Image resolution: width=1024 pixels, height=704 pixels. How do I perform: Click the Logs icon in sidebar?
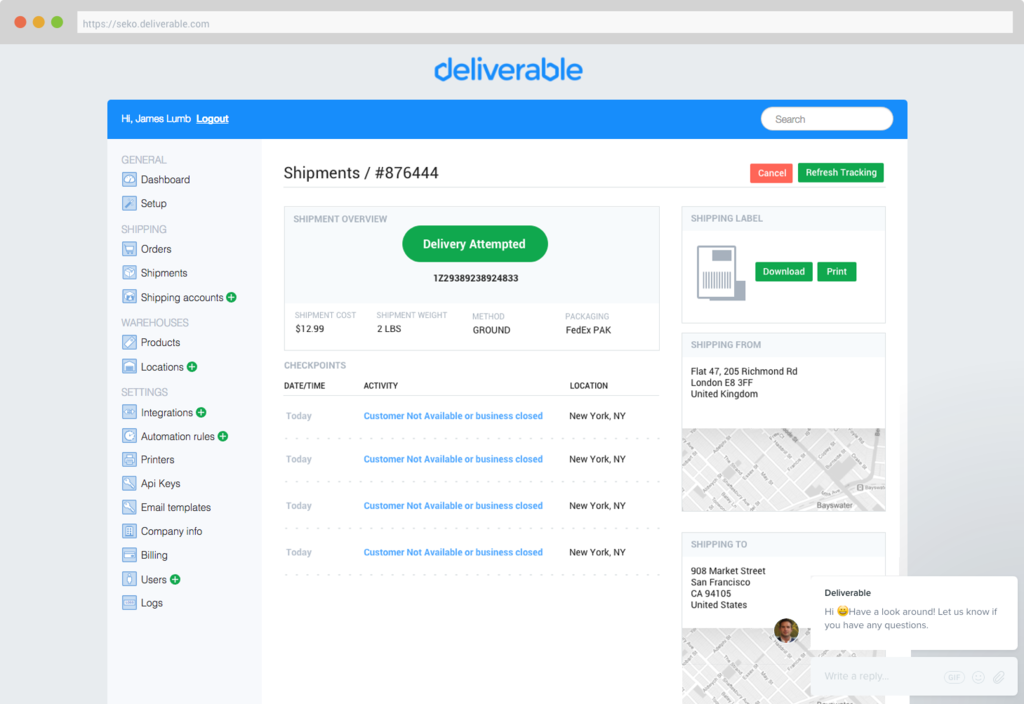point(129,603)
